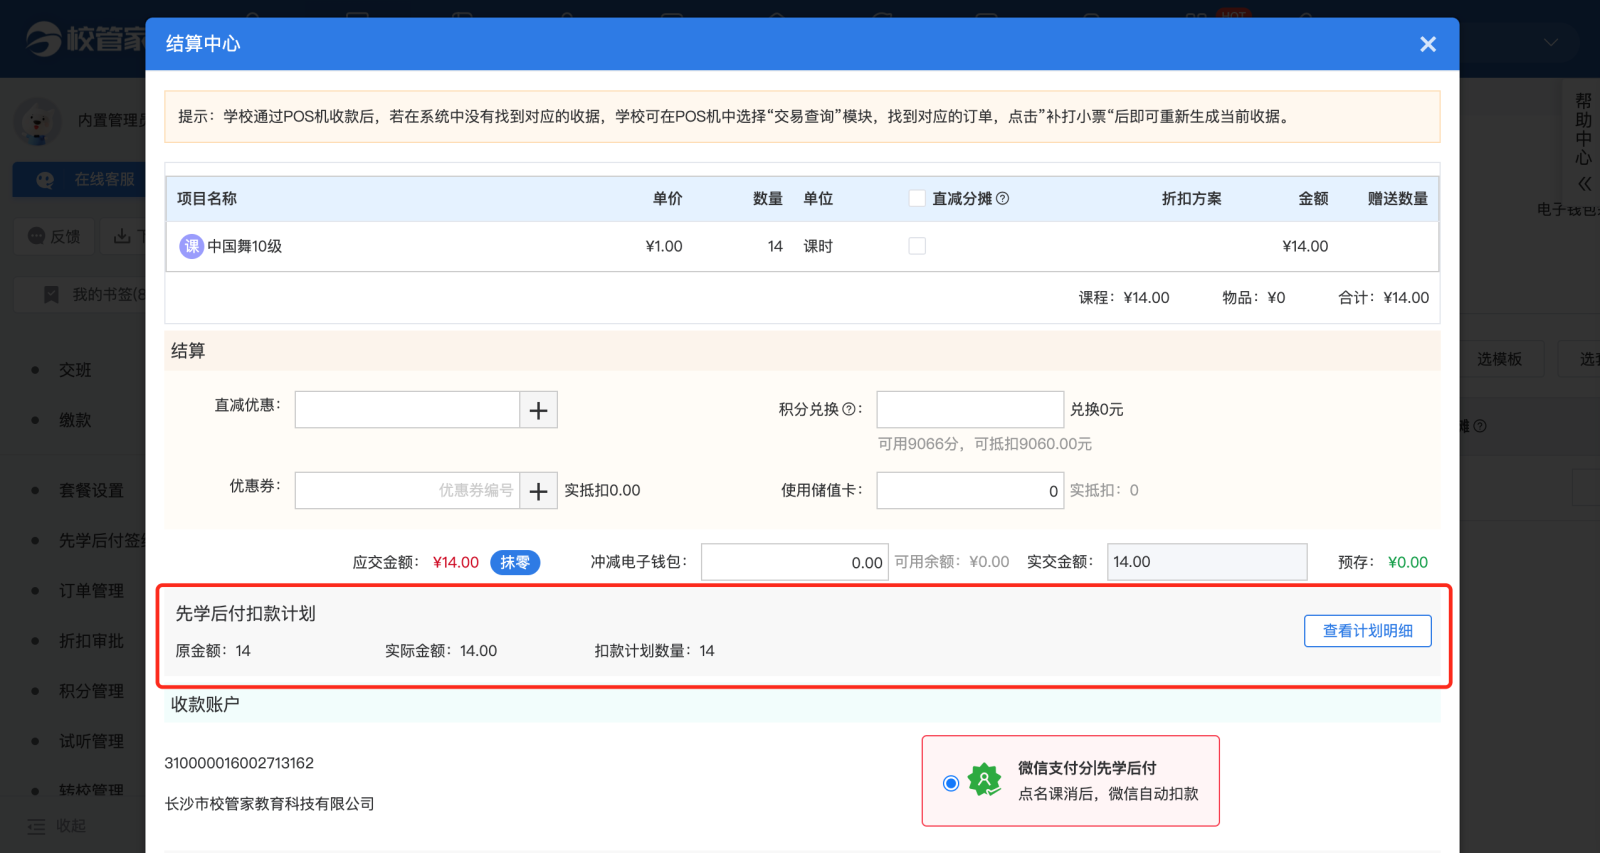Click the 冲减电子钱包 amount field
This screenshot has width=1600, height=853.
(795, 562)
